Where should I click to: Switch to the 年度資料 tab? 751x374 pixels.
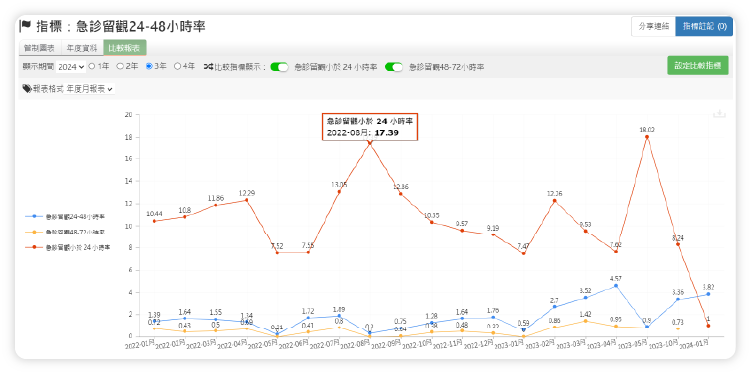pos(82,48)
